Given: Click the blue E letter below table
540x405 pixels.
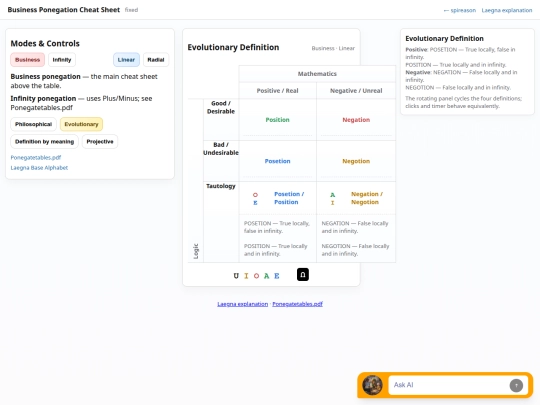Looking at the screenshot, I should point(277,276).
